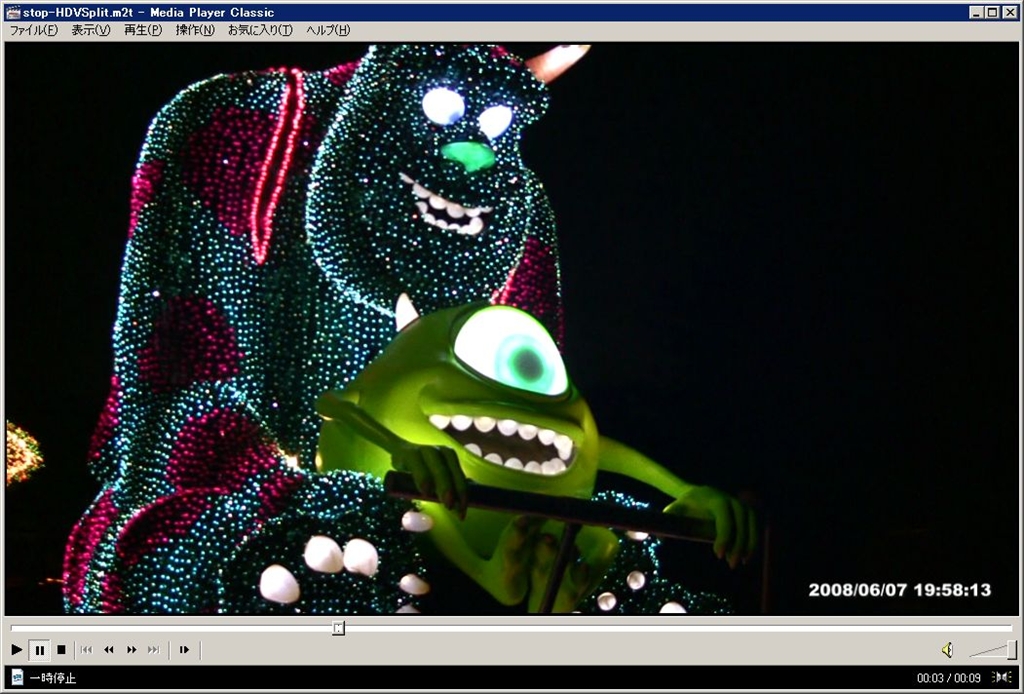Viewport: 1024px width, 694px height.
Task: Click the 00:03 / 00:09 time display
Action: pyautogui.click(x=948, y=678)
